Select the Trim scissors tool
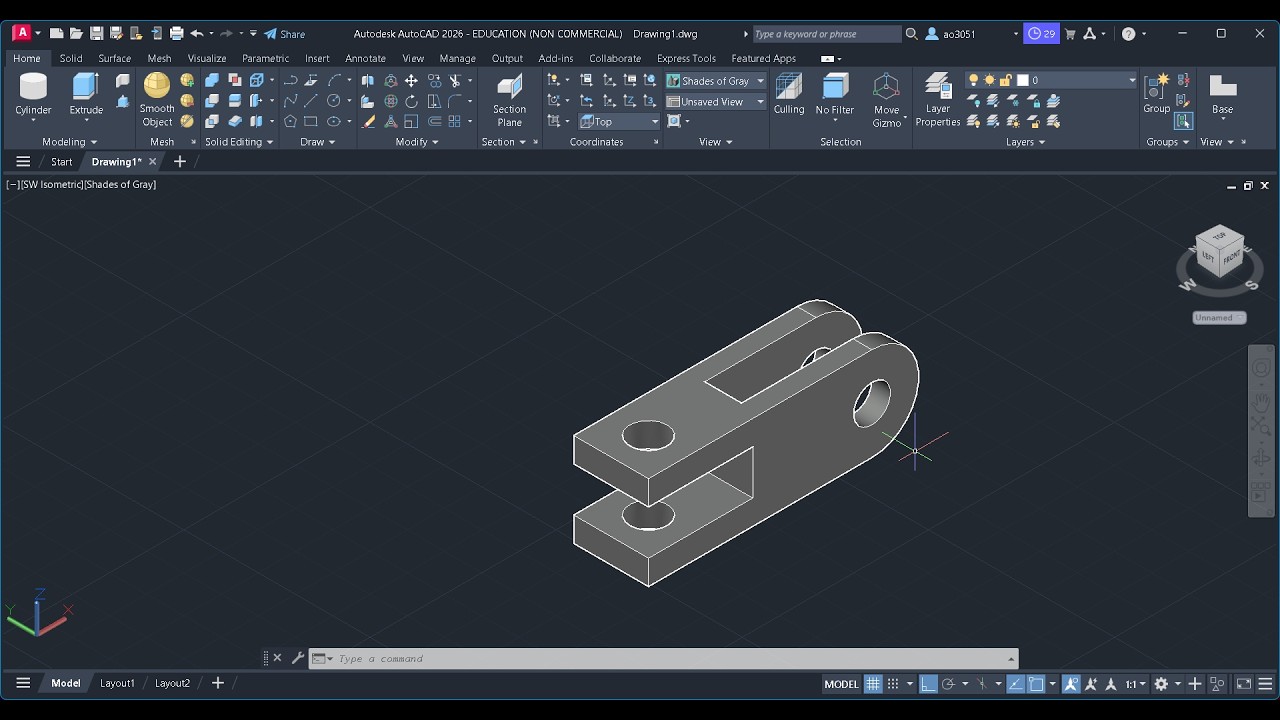Image resolution: width=1280 pixels, height=720 pixels. click(455, 80)
